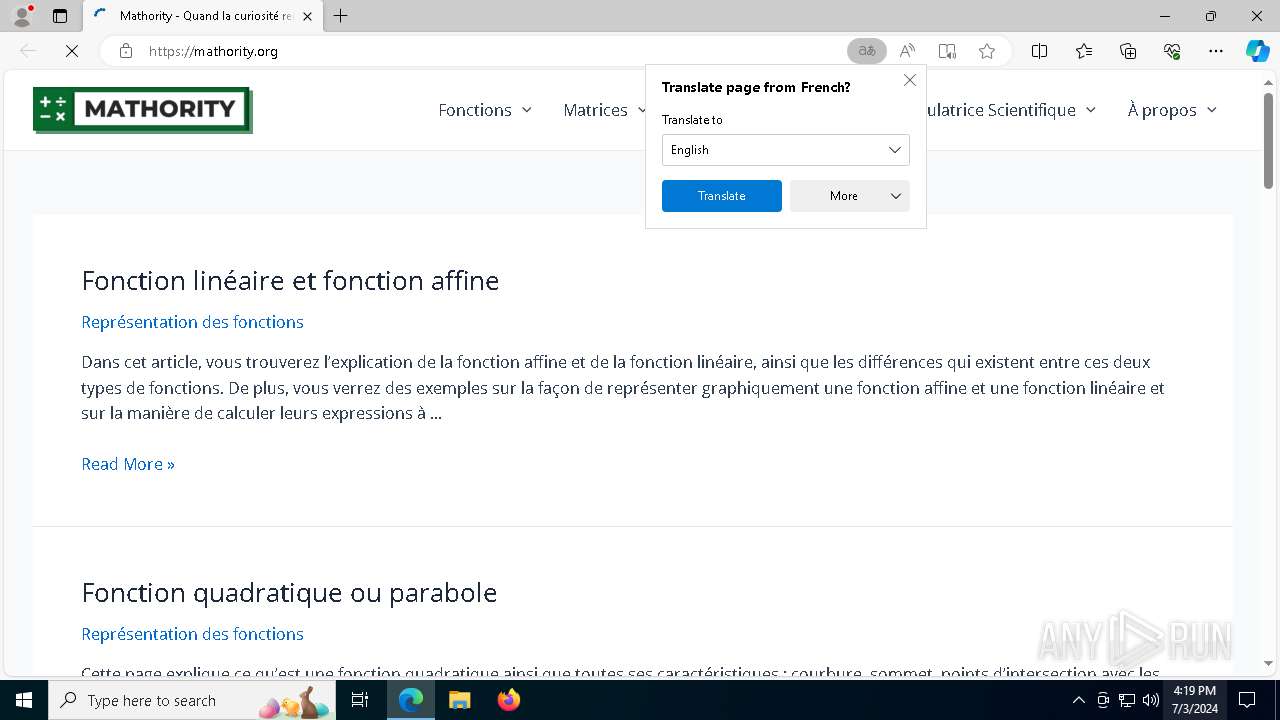Start Read aloud from address bar
Screen dimensions: 1280x720
(x=907, y=51)
